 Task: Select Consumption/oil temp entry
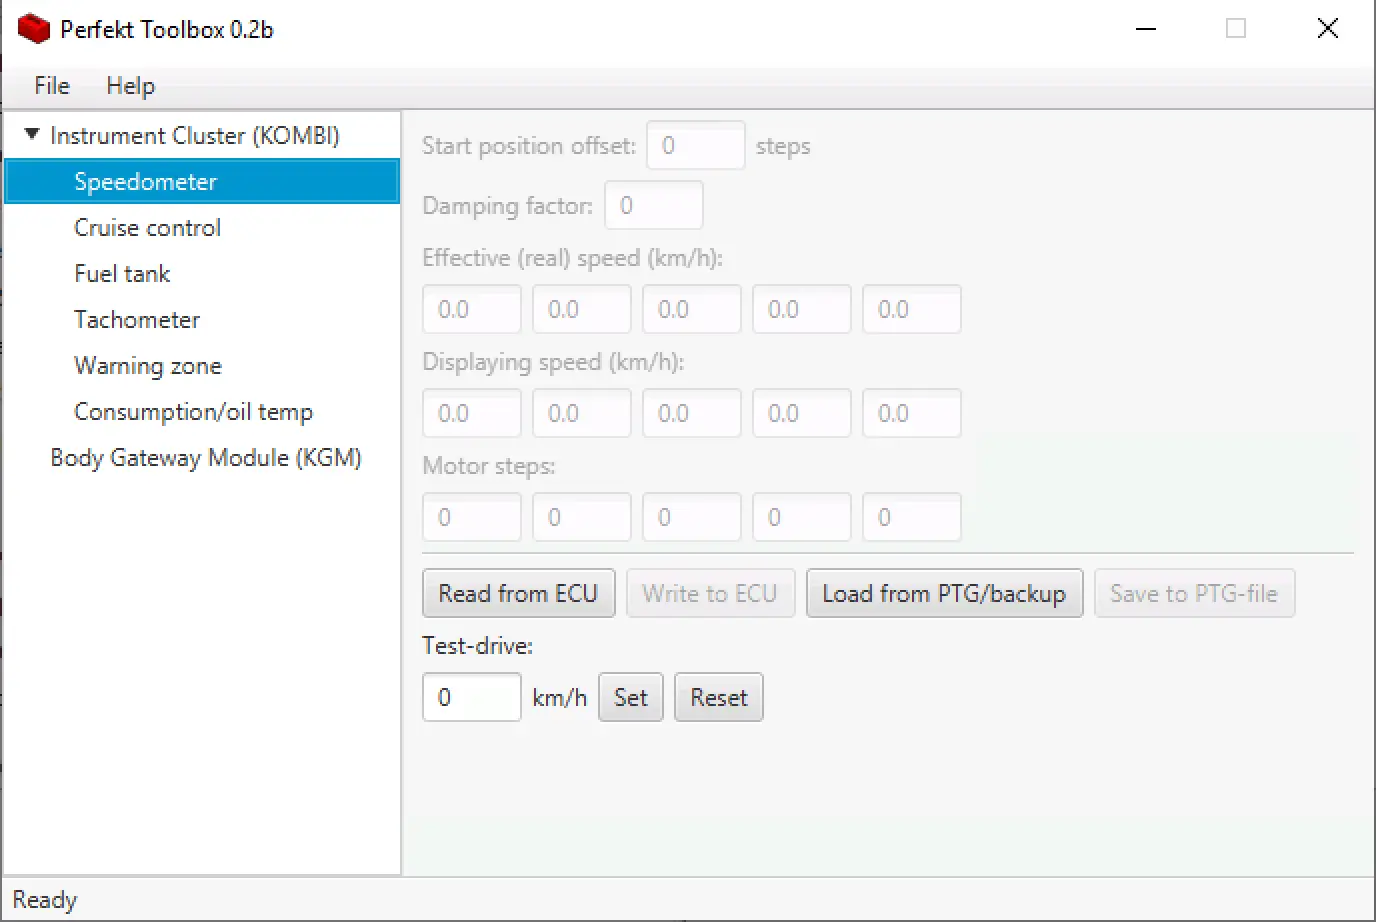[193, 412]
